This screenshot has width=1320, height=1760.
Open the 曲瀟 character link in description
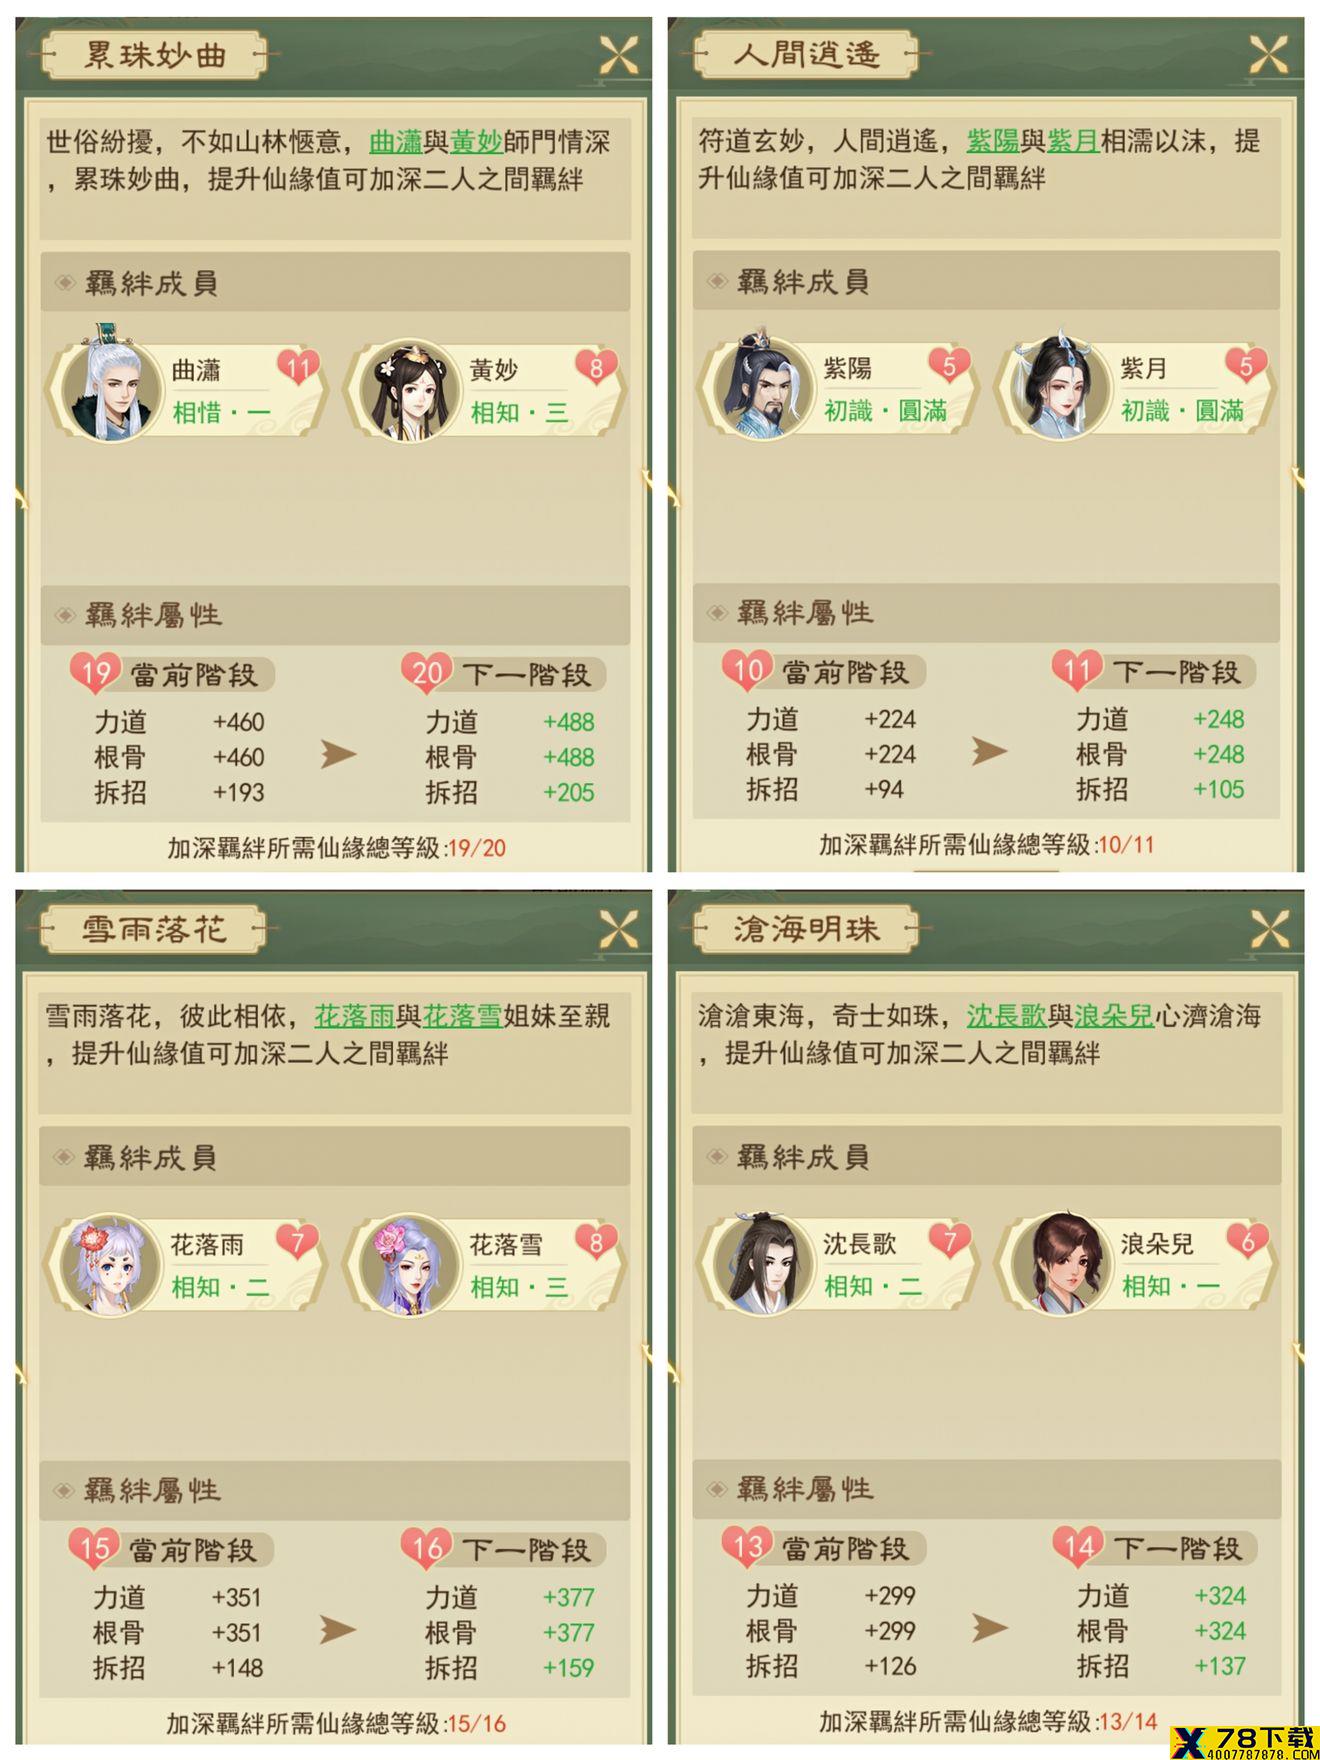click(x=396, y=142)
